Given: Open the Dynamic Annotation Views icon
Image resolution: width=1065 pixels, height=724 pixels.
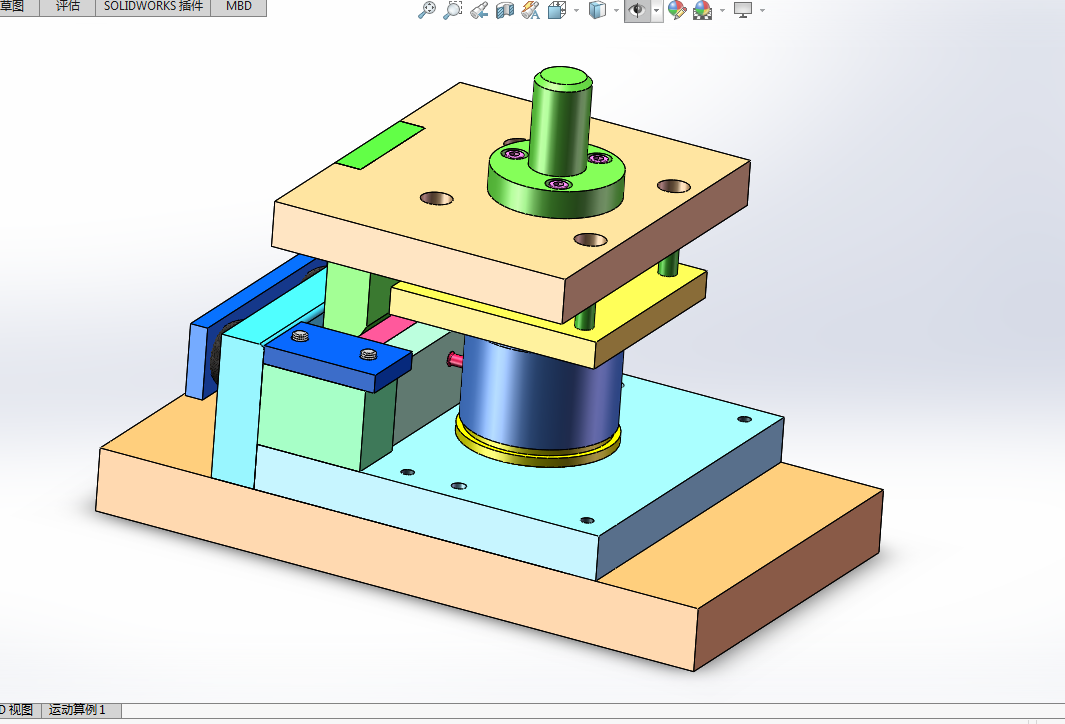Looking at the screenshot, I should [x=530, y=10].
